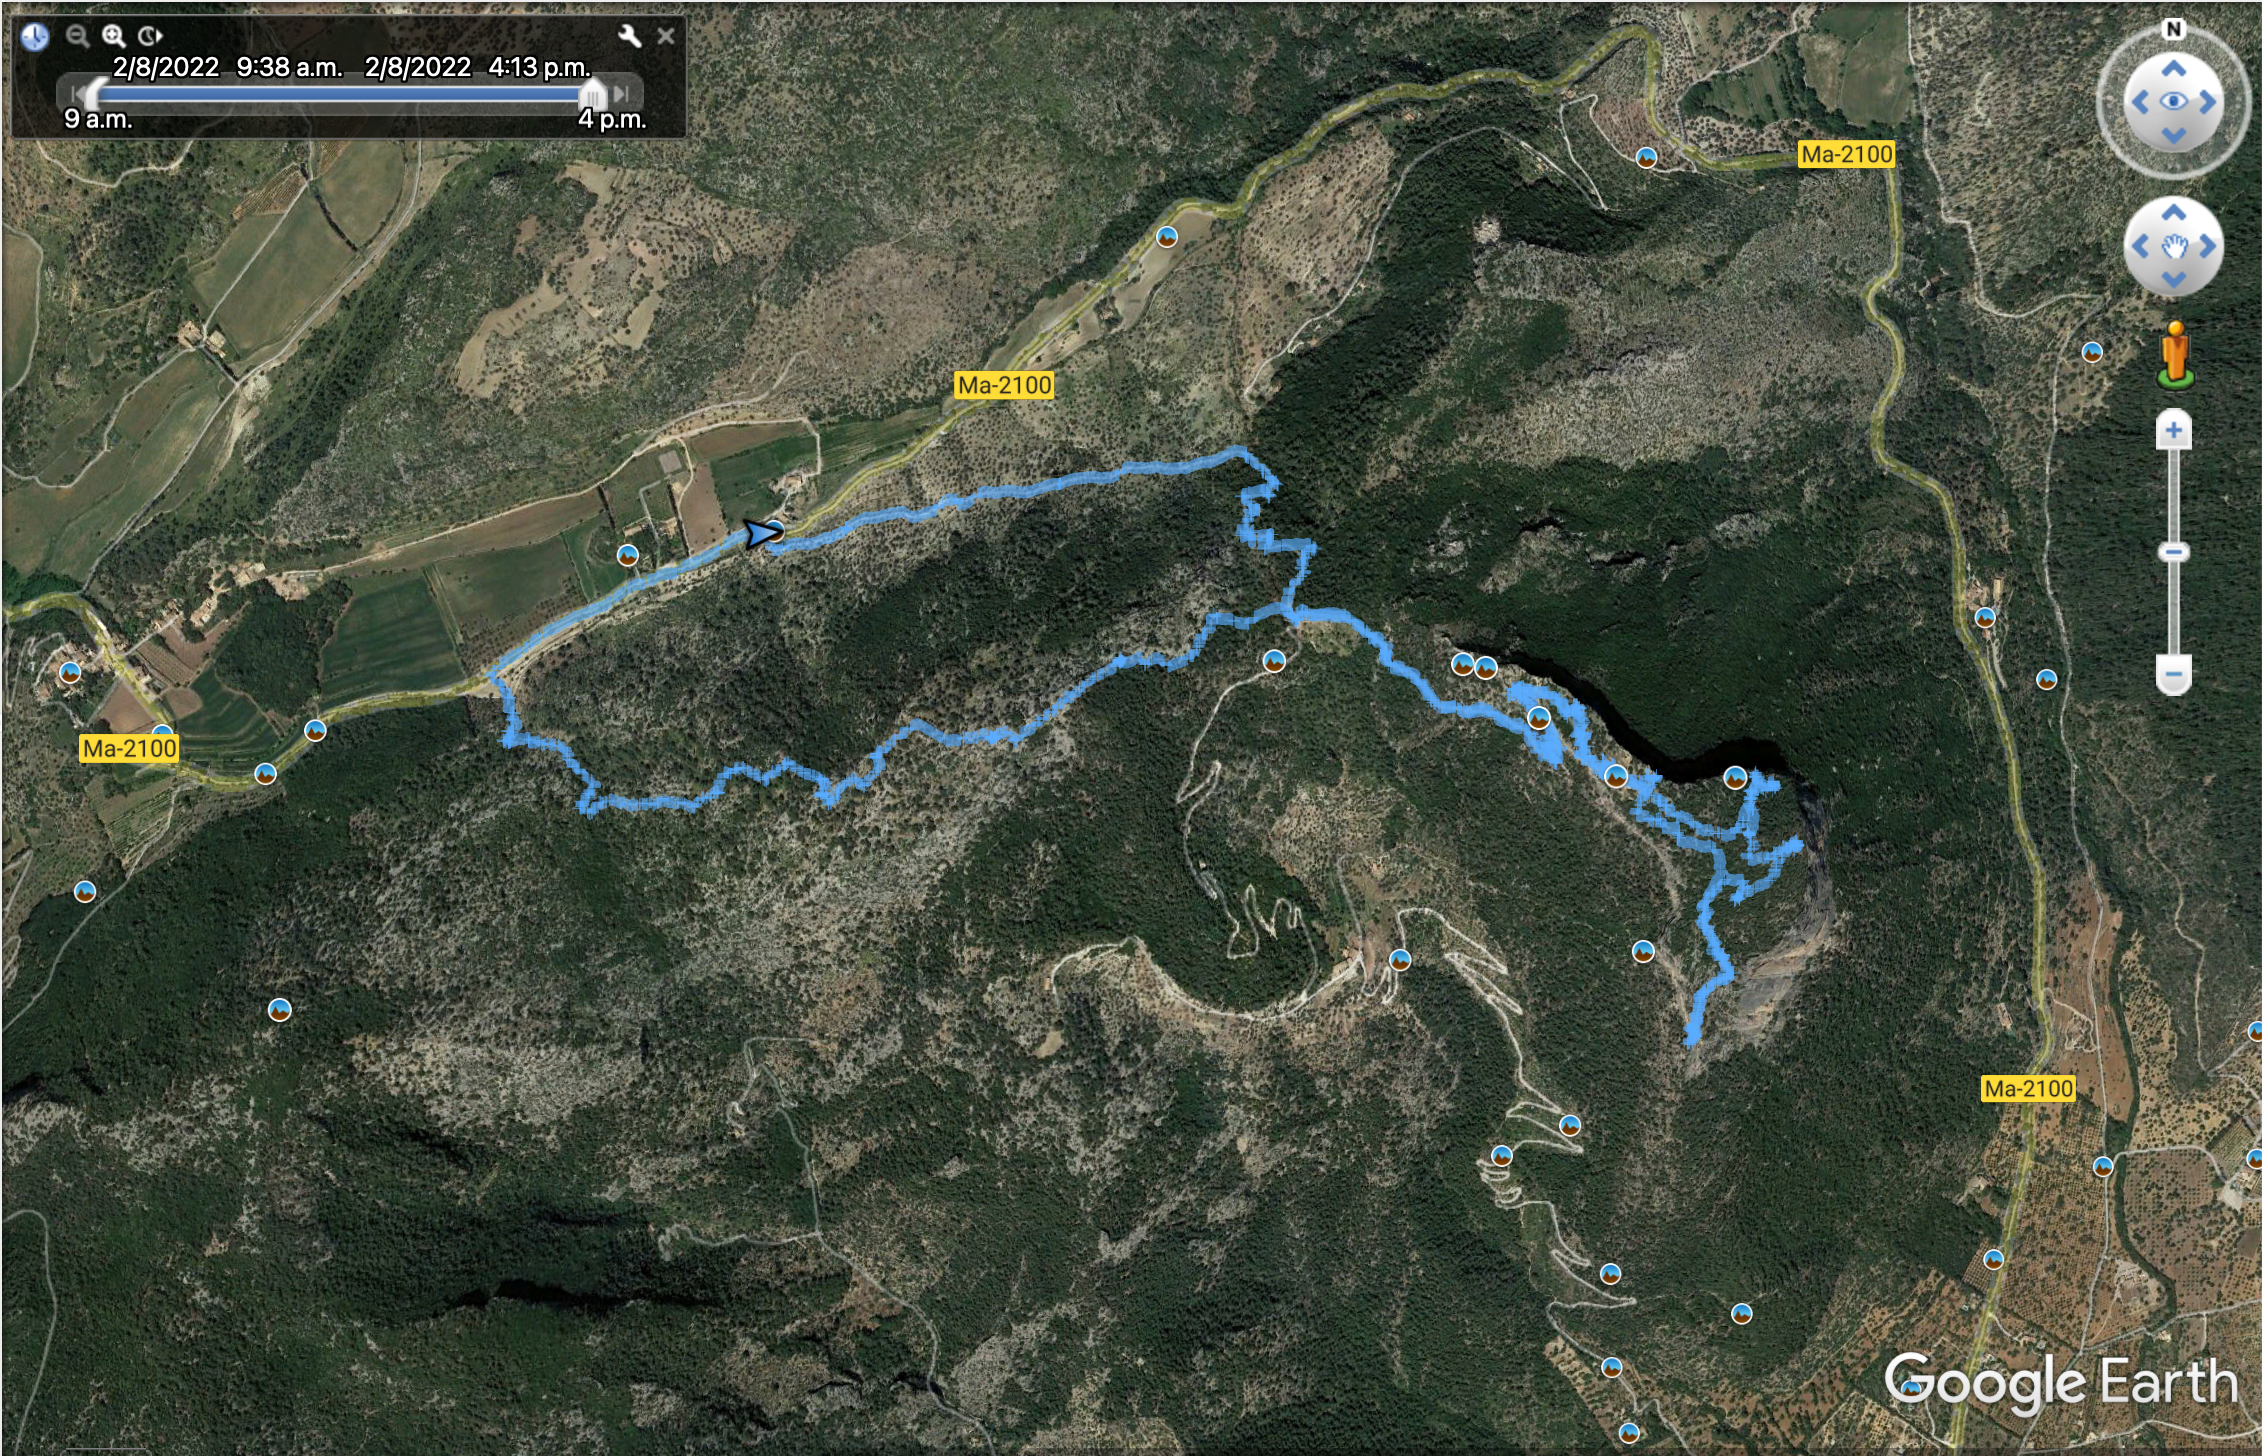The image size is (2262, 1456).
Task: Zoom in with the plus button
Action: (2173, 431)
